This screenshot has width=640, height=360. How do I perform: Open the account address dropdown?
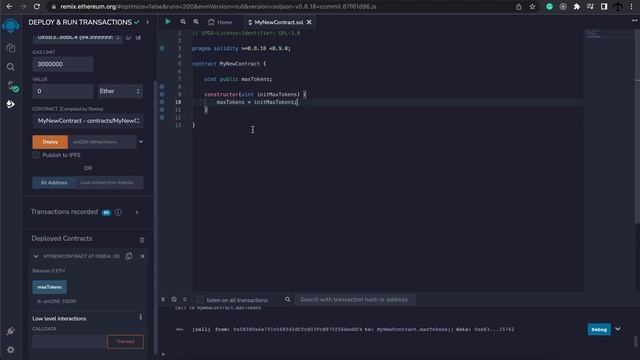coord(77,38)
